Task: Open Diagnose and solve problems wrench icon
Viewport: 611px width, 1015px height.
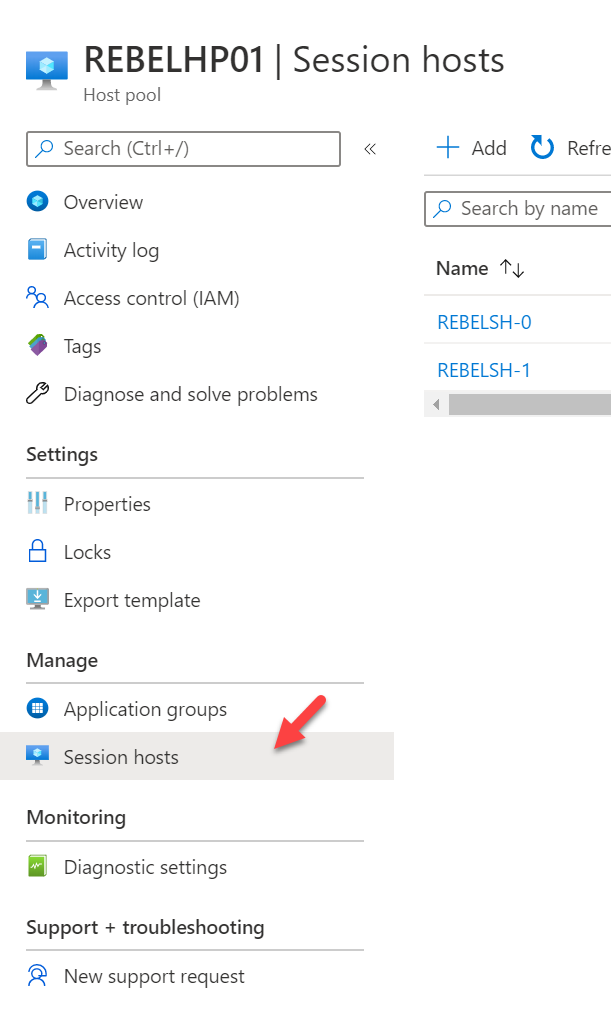Action: [38, 393]
